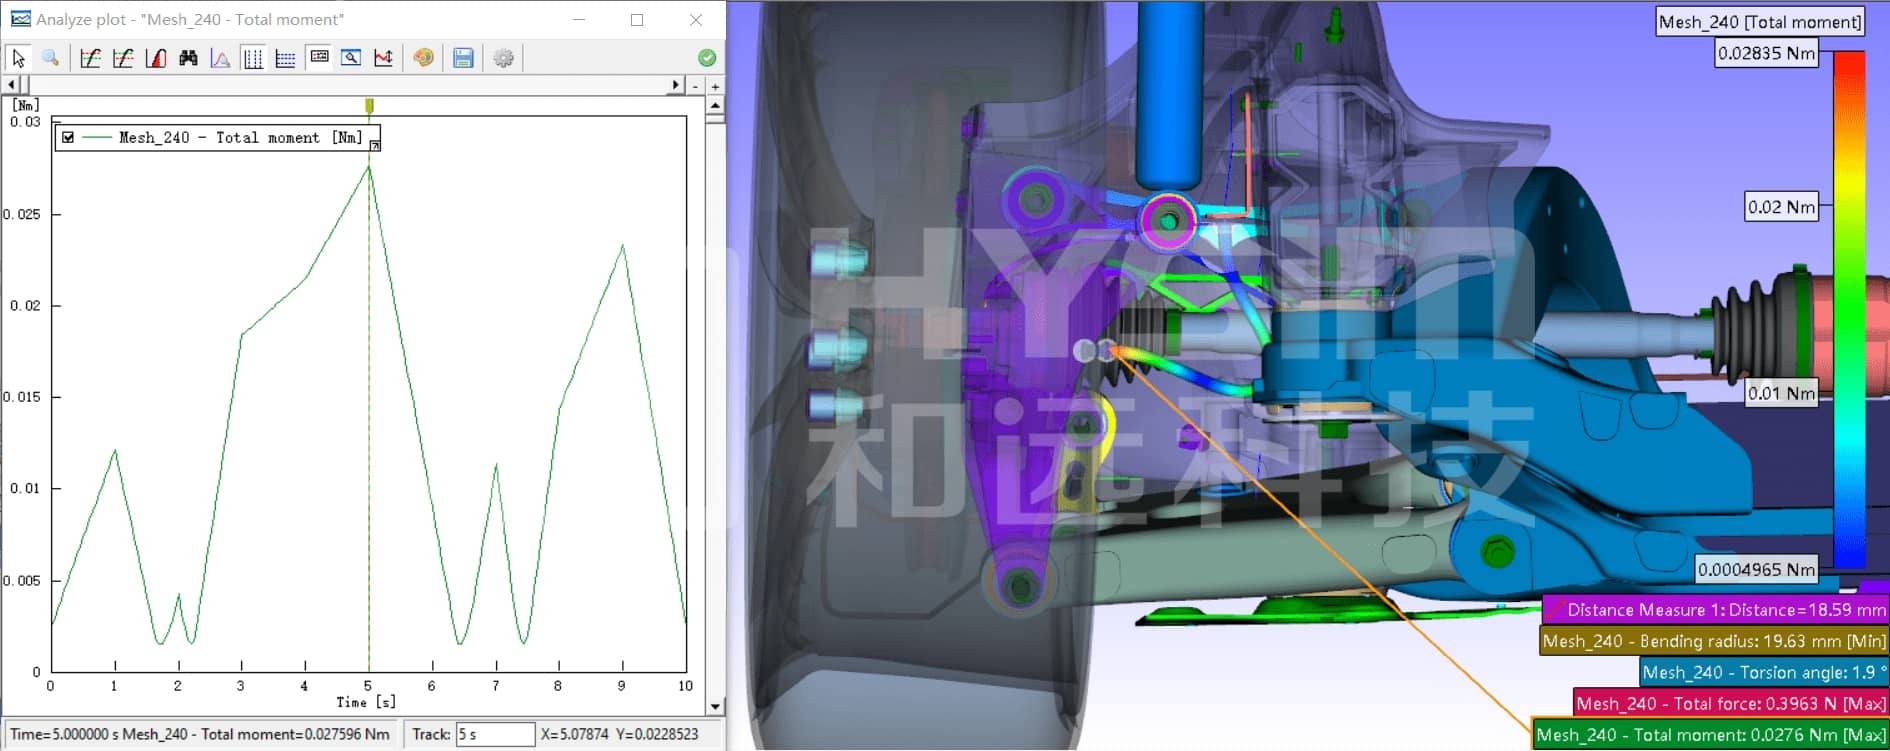Toggle vertical grid lines icon
The image size is (1890, 751).
(x=253, y=58)
